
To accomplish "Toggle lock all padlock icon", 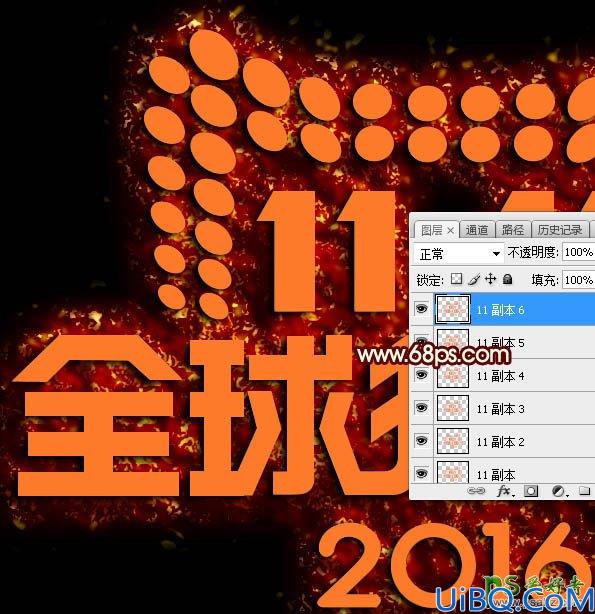I will (508, 279).
